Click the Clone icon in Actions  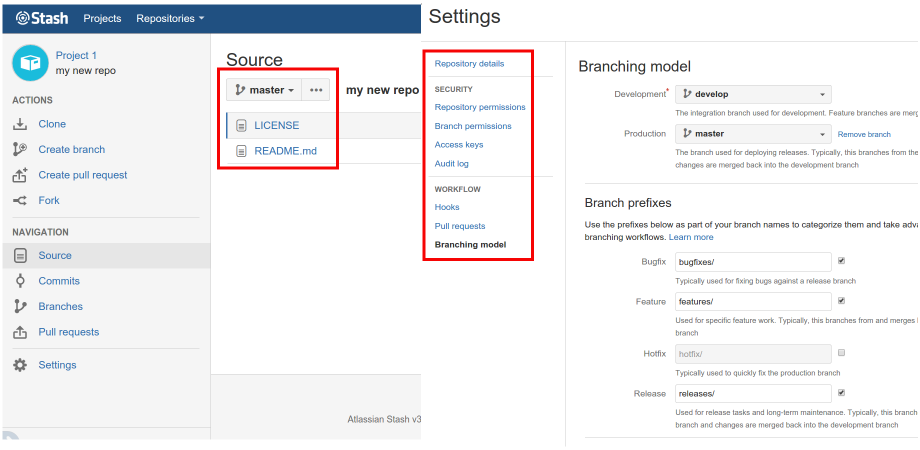[x=20, y=124]
